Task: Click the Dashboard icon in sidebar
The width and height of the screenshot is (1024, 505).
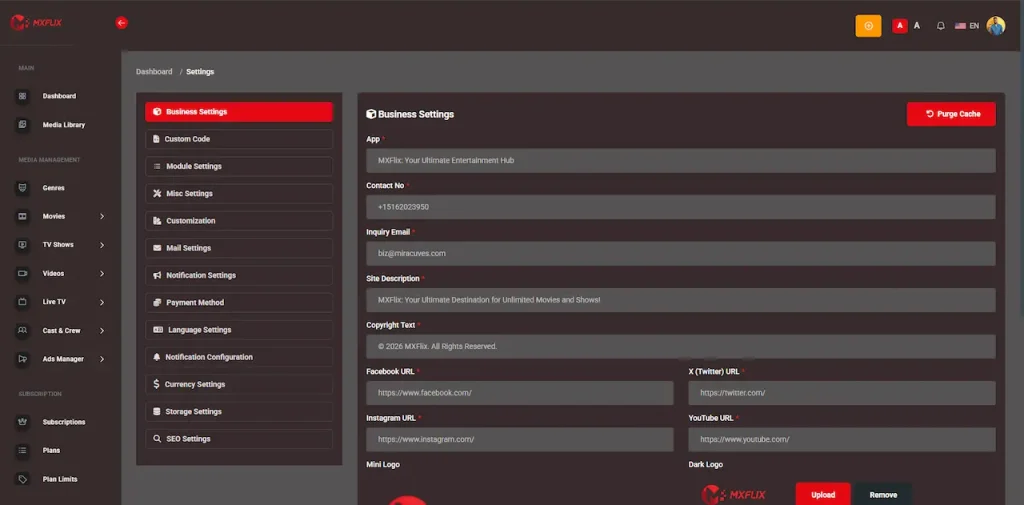Action: [23, 96]
